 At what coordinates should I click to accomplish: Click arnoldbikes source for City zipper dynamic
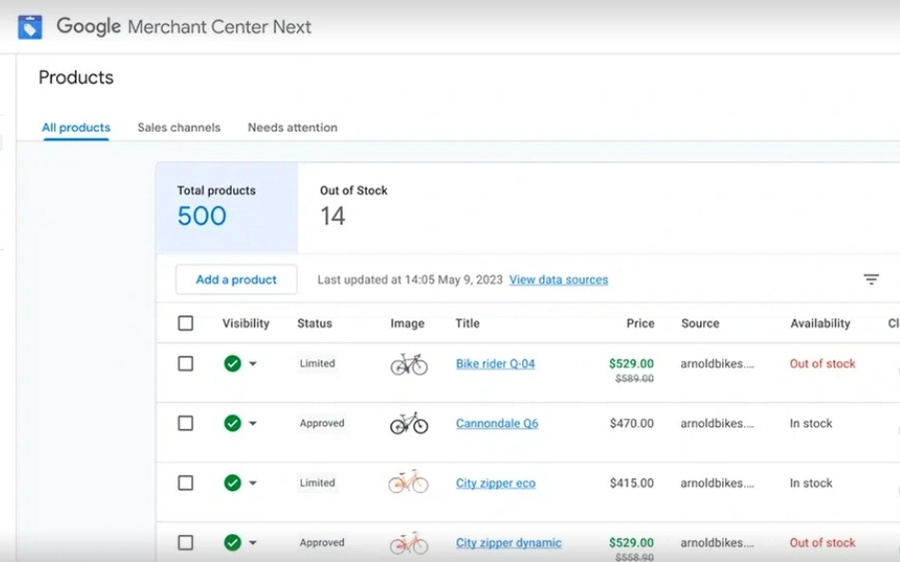(x=717, y=542)
